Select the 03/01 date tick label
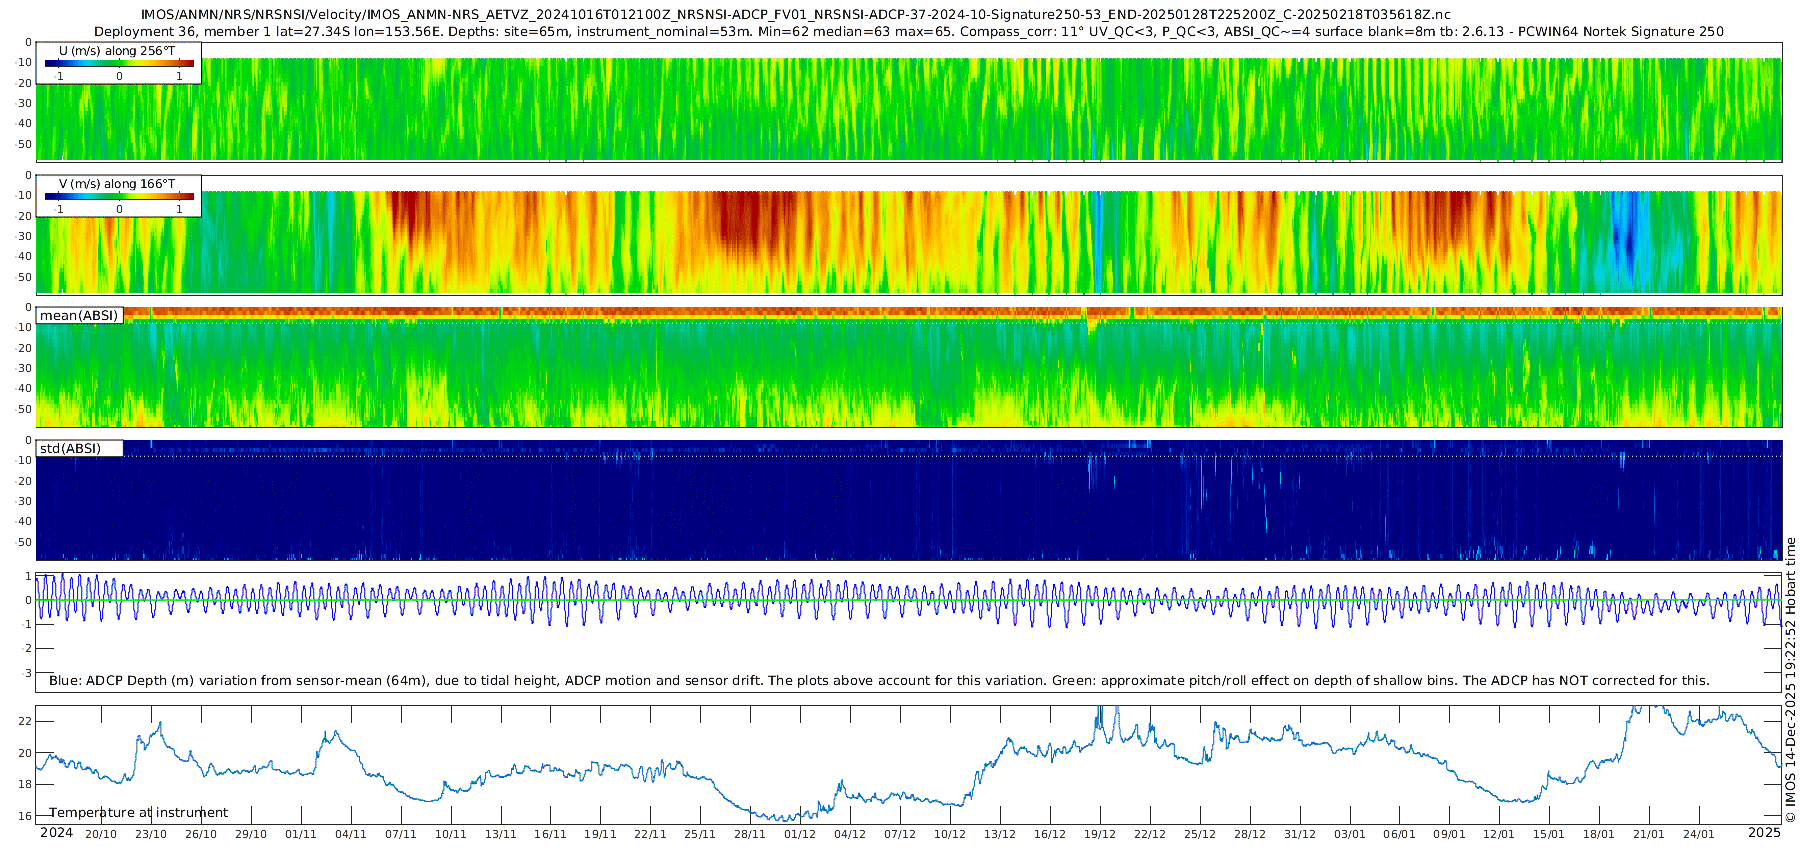This screenshot has width=1800, height=850. point(1349,834)
